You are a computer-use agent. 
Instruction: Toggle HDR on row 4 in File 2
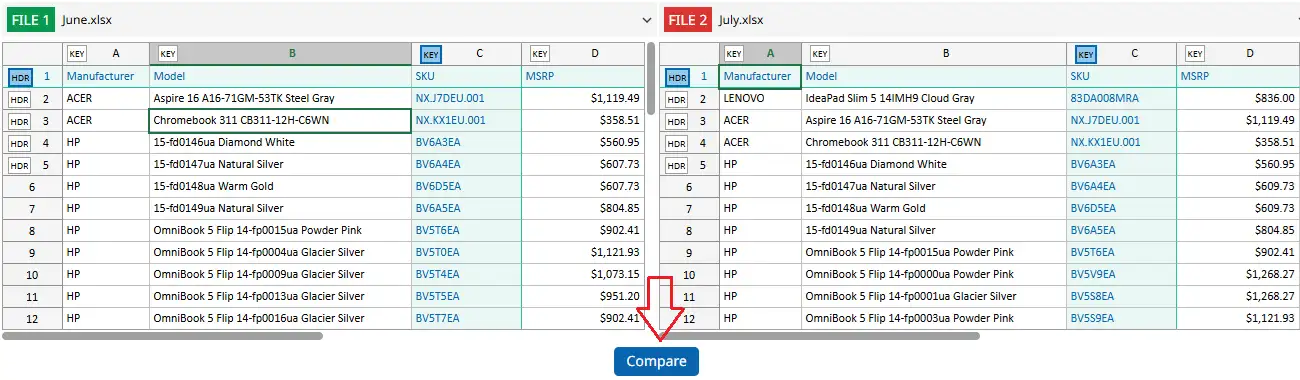(x=677, y=143)
